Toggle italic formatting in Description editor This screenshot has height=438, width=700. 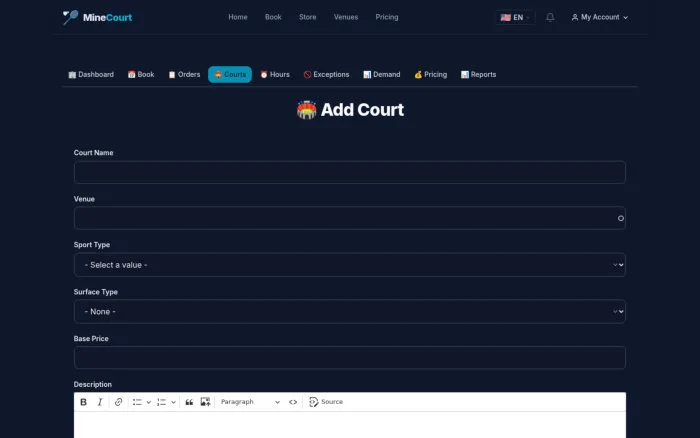coord(100,402)
